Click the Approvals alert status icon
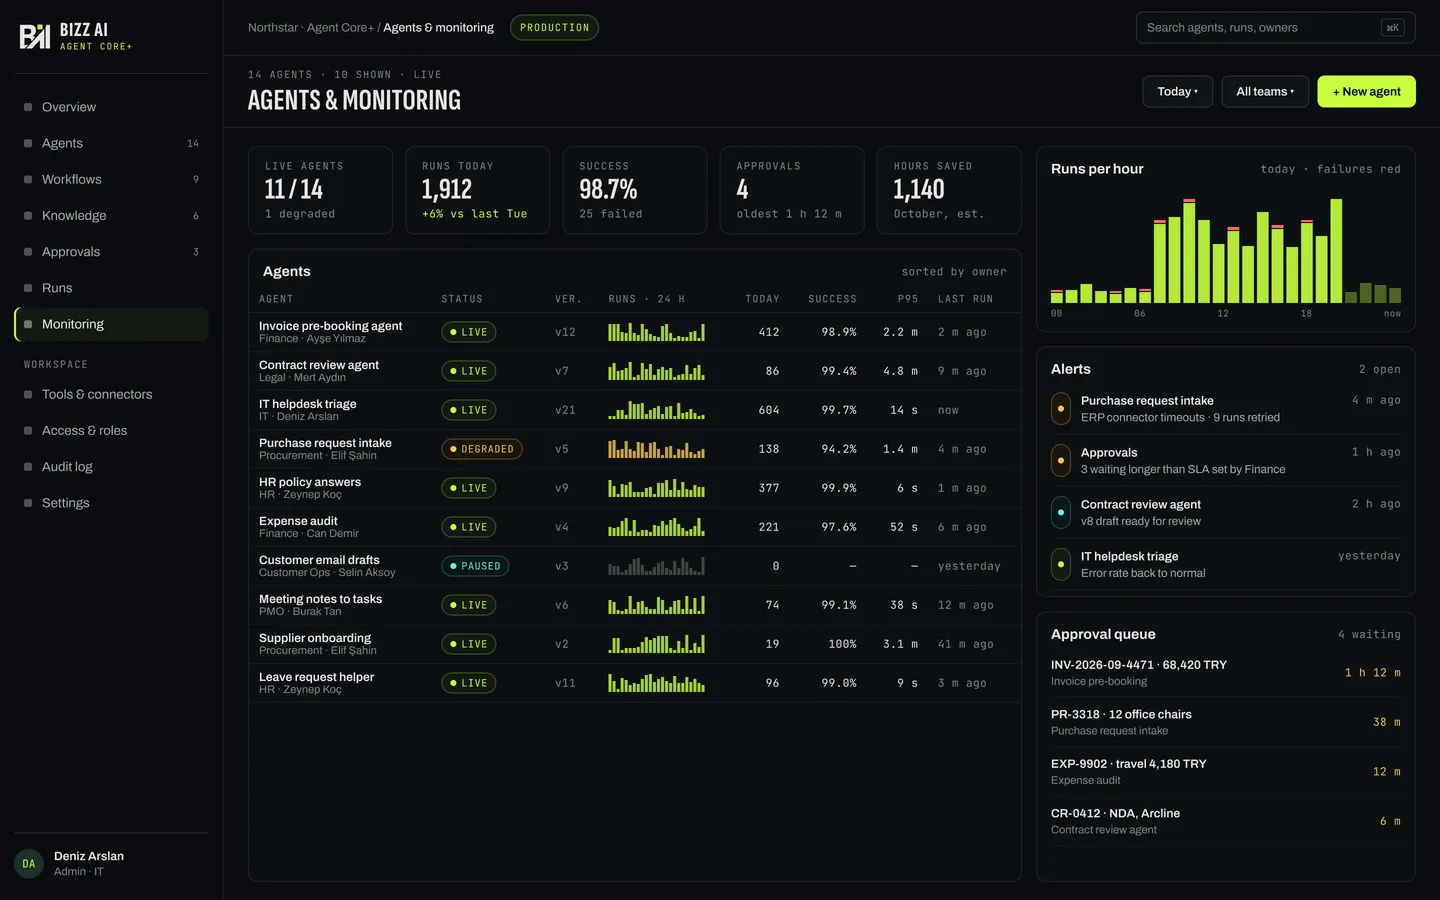This screenshot has width=1440, height=900. click(1061, 461)
